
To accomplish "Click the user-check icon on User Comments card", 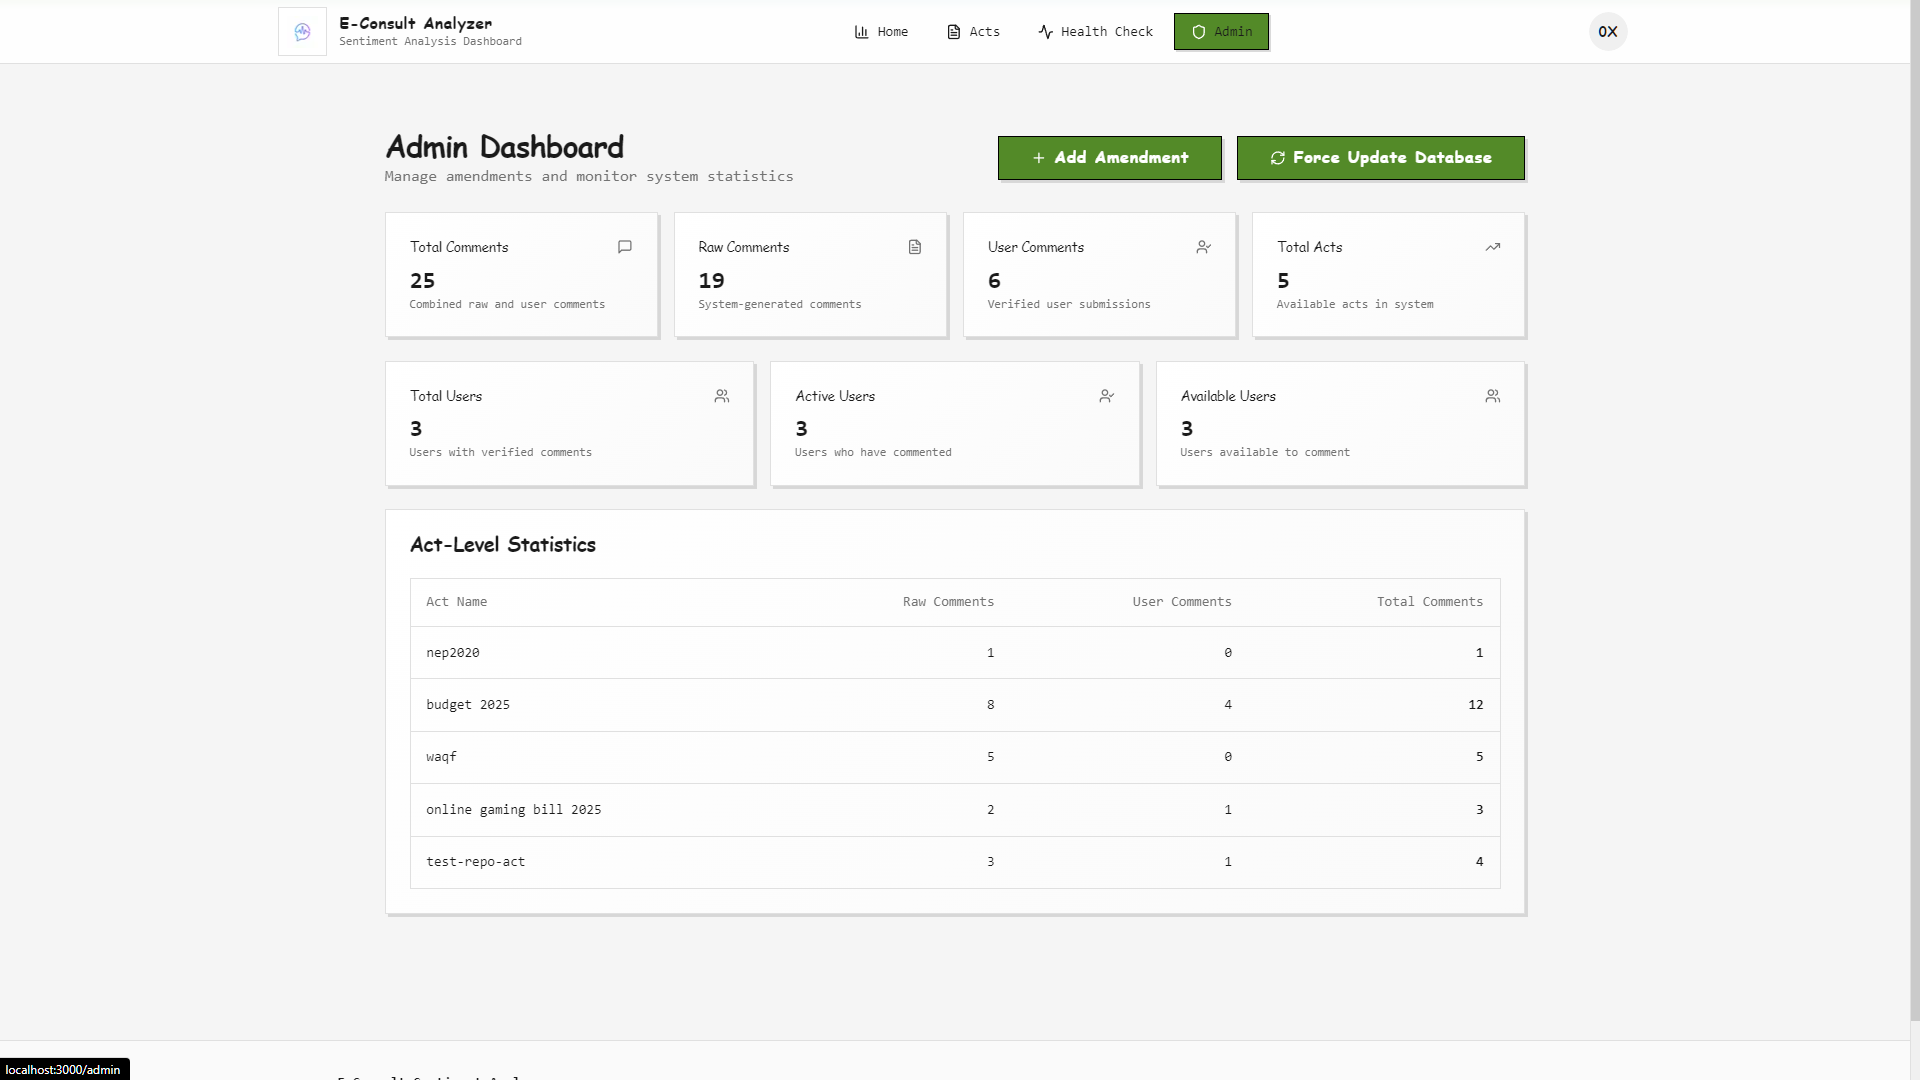I will pyautogui.click(x=1203, y=247).
